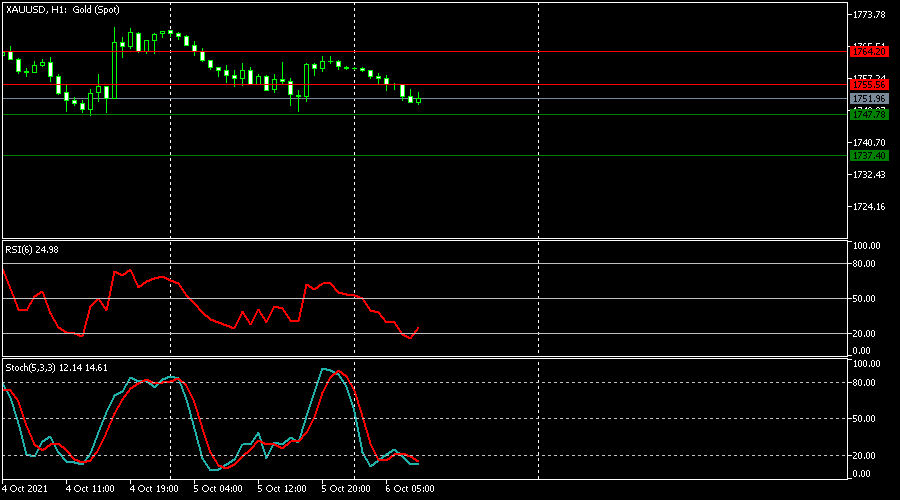Viewport: 900px width, 500px height.
Task: Click the 1732.43 price axis value
Action: 869,175
